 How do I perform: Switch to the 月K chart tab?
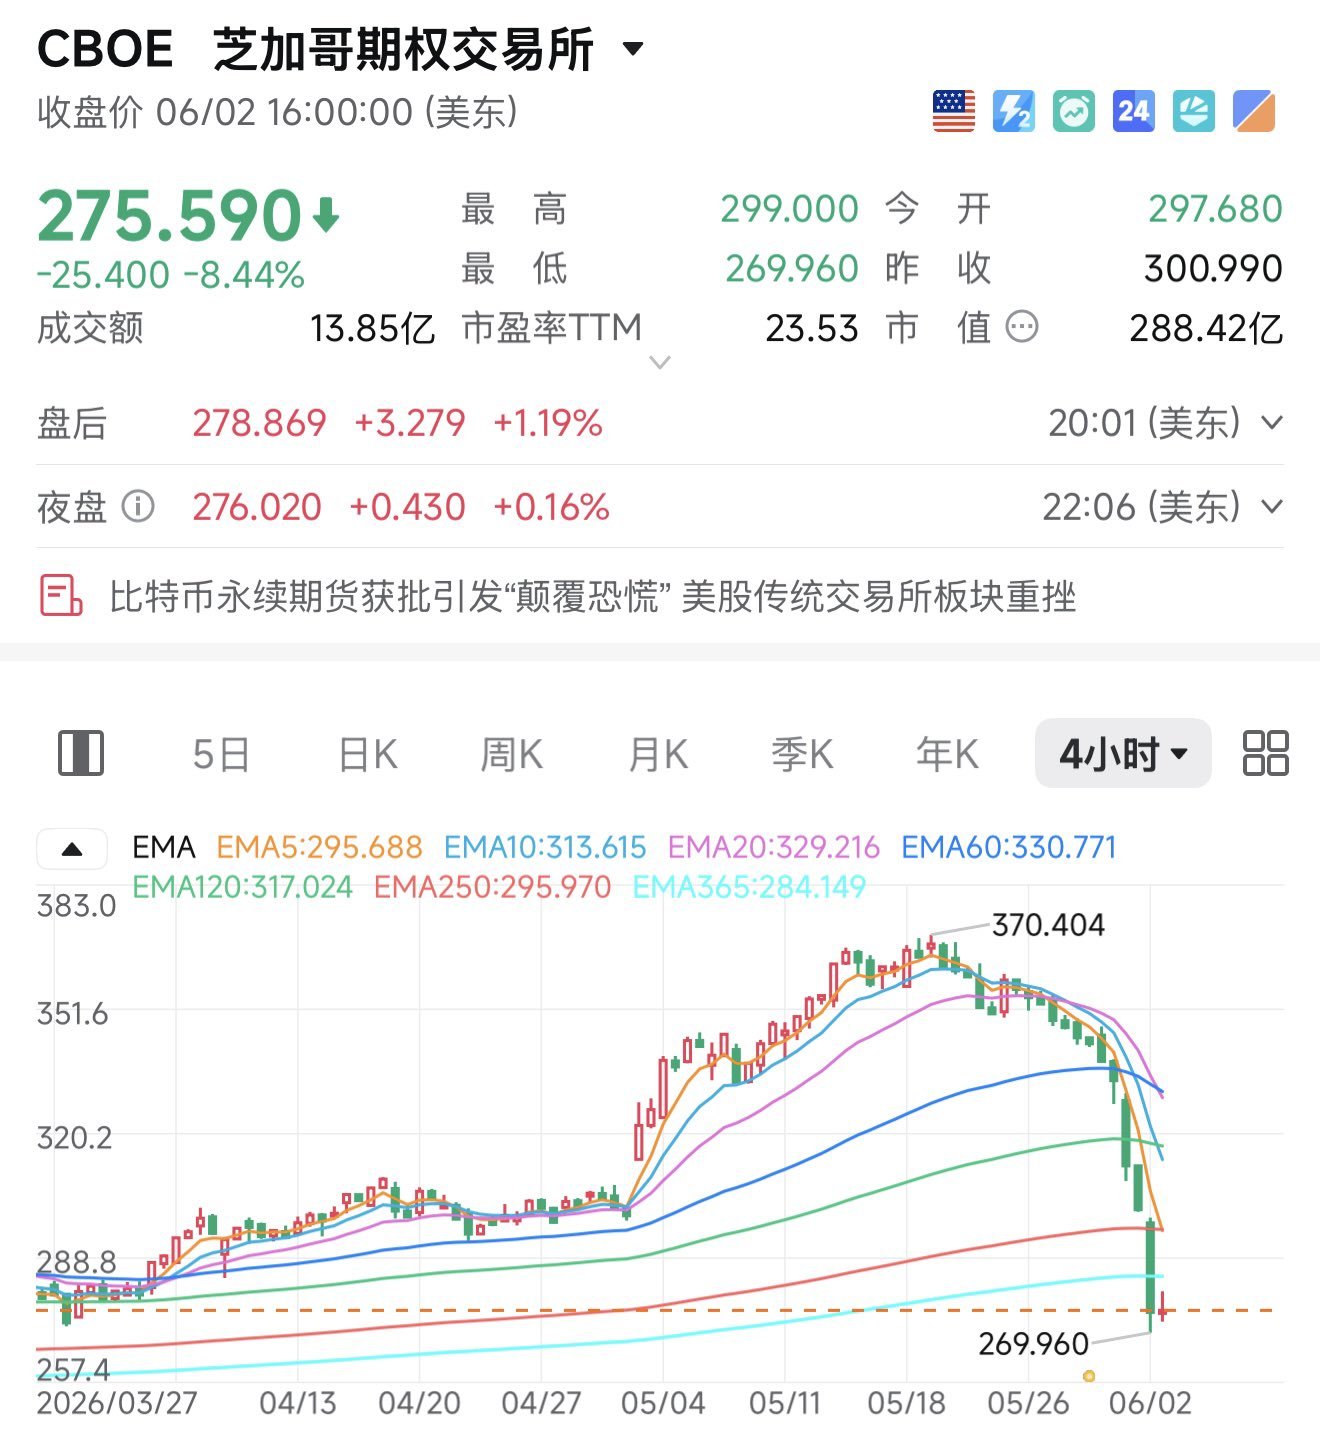coord(658,754)
